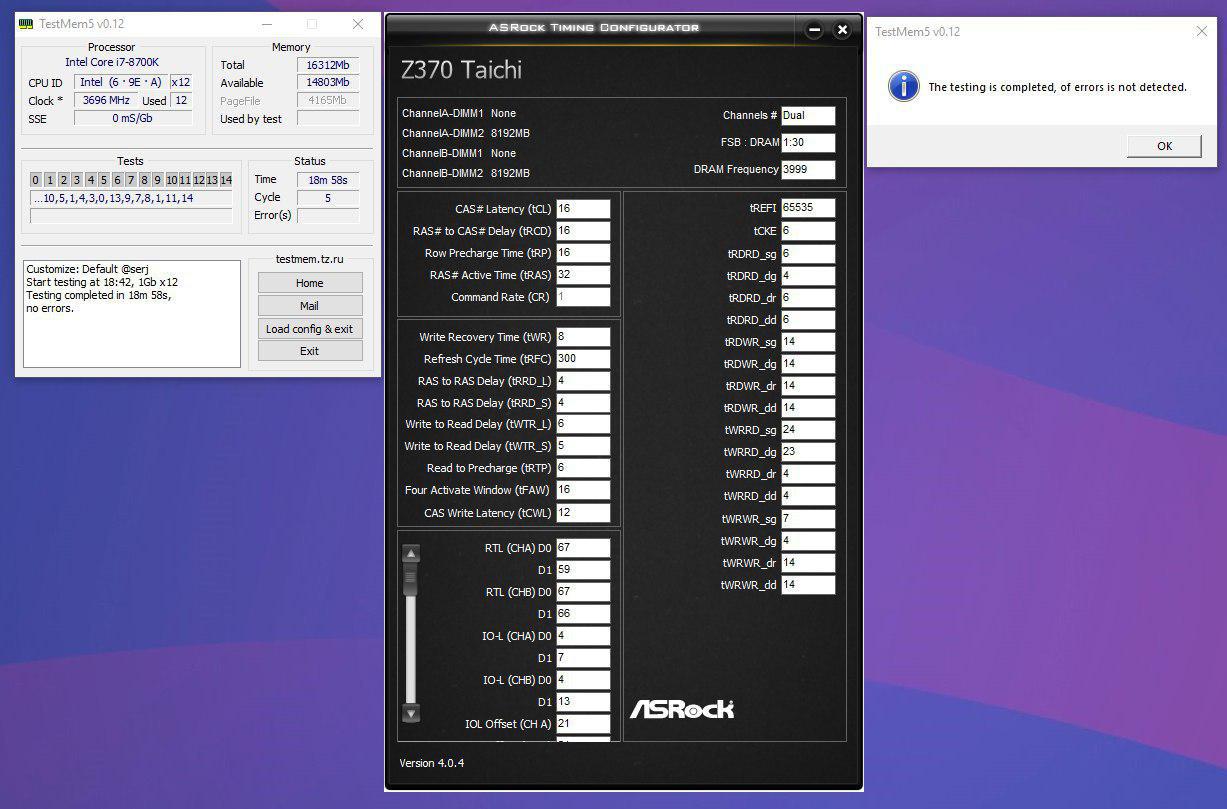Click the Command Rate (CR) field
1227x809 pixels.
click(x=583, y=297)
